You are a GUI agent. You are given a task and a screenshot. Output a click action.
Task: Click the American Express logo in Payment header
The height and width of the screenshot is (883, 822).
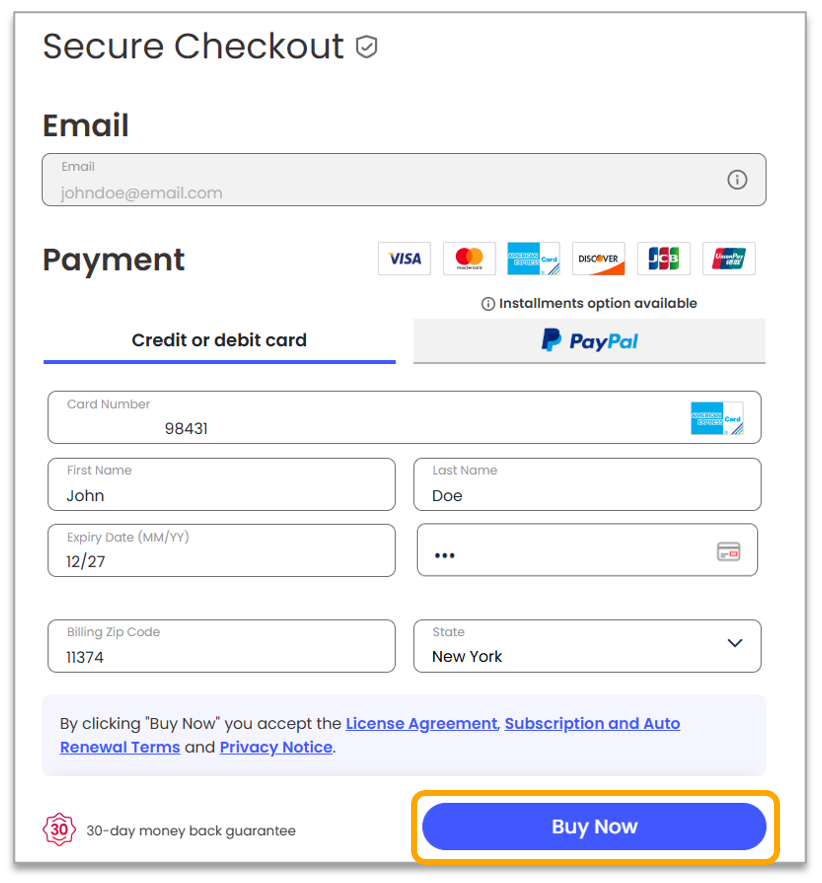pos(534,259)
